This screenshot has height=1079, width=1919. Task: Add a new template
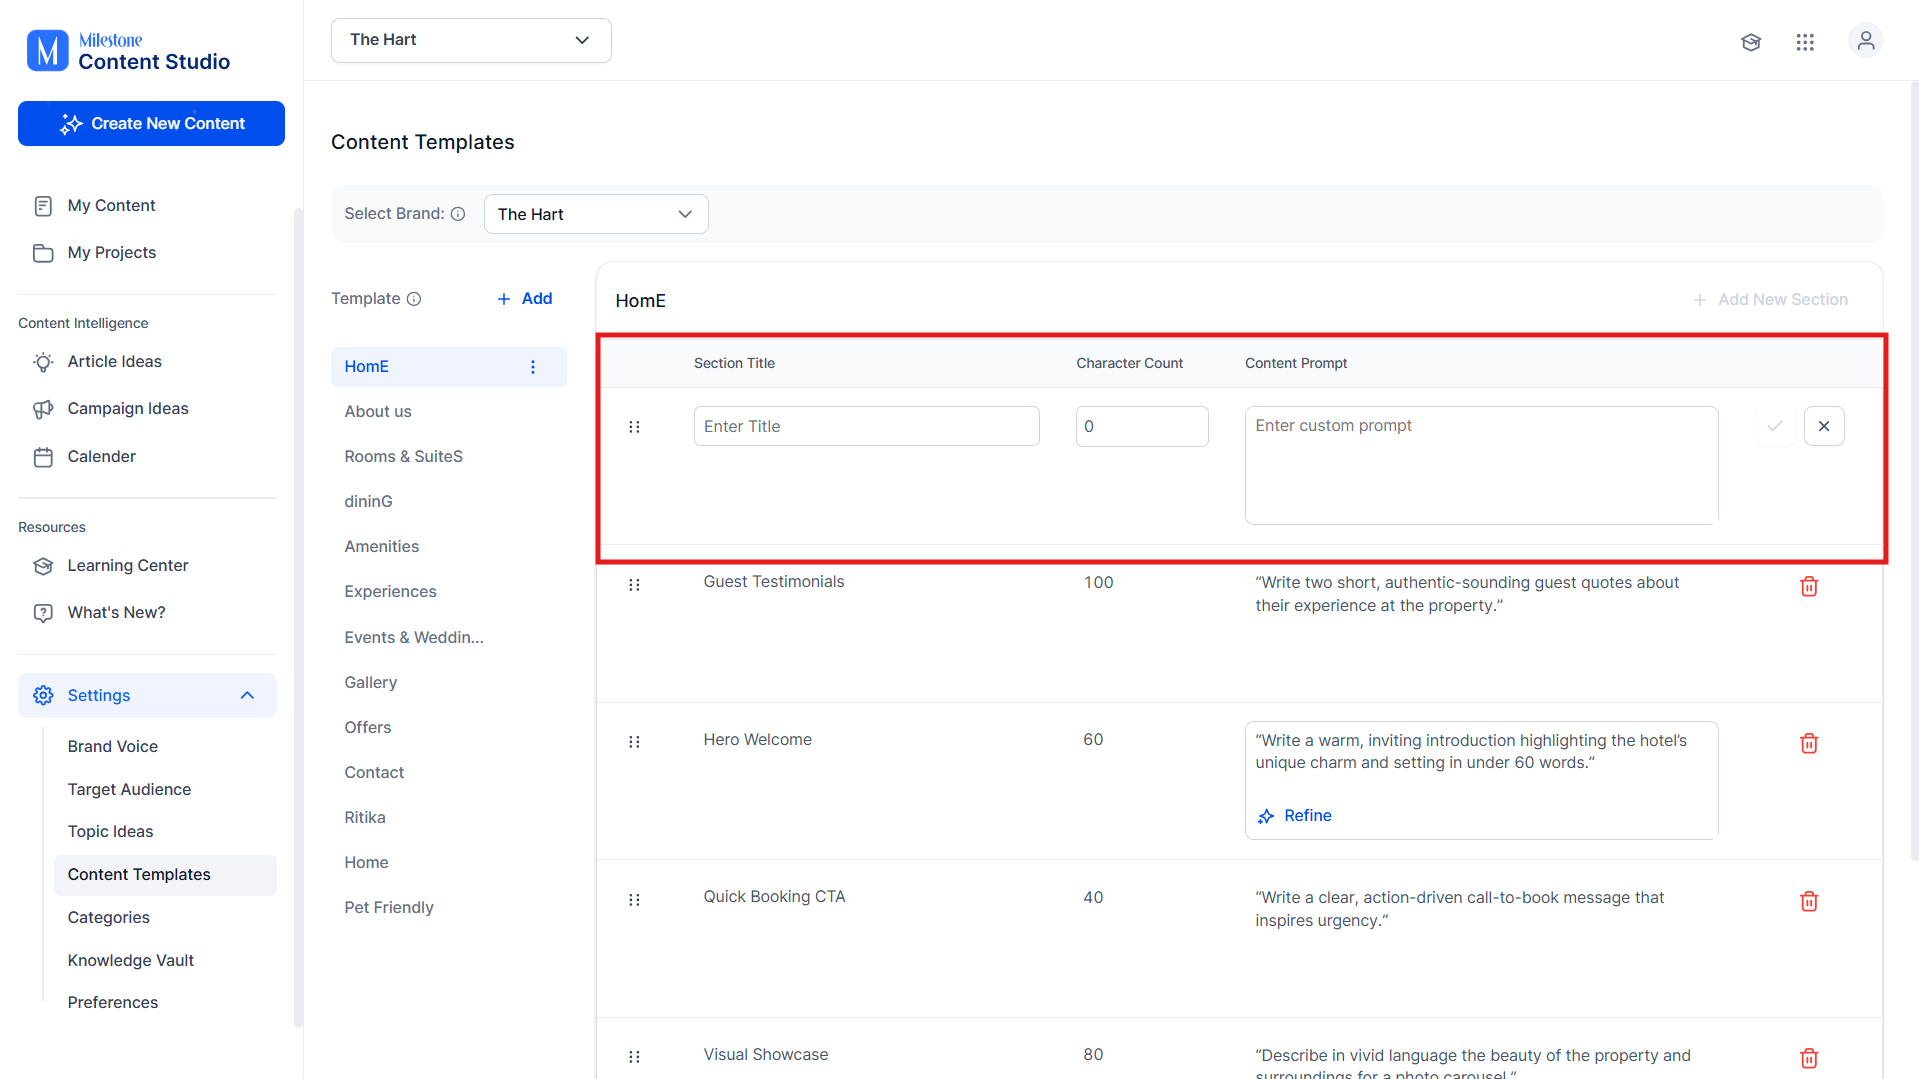pyautogui.click(x=525, y=299)
